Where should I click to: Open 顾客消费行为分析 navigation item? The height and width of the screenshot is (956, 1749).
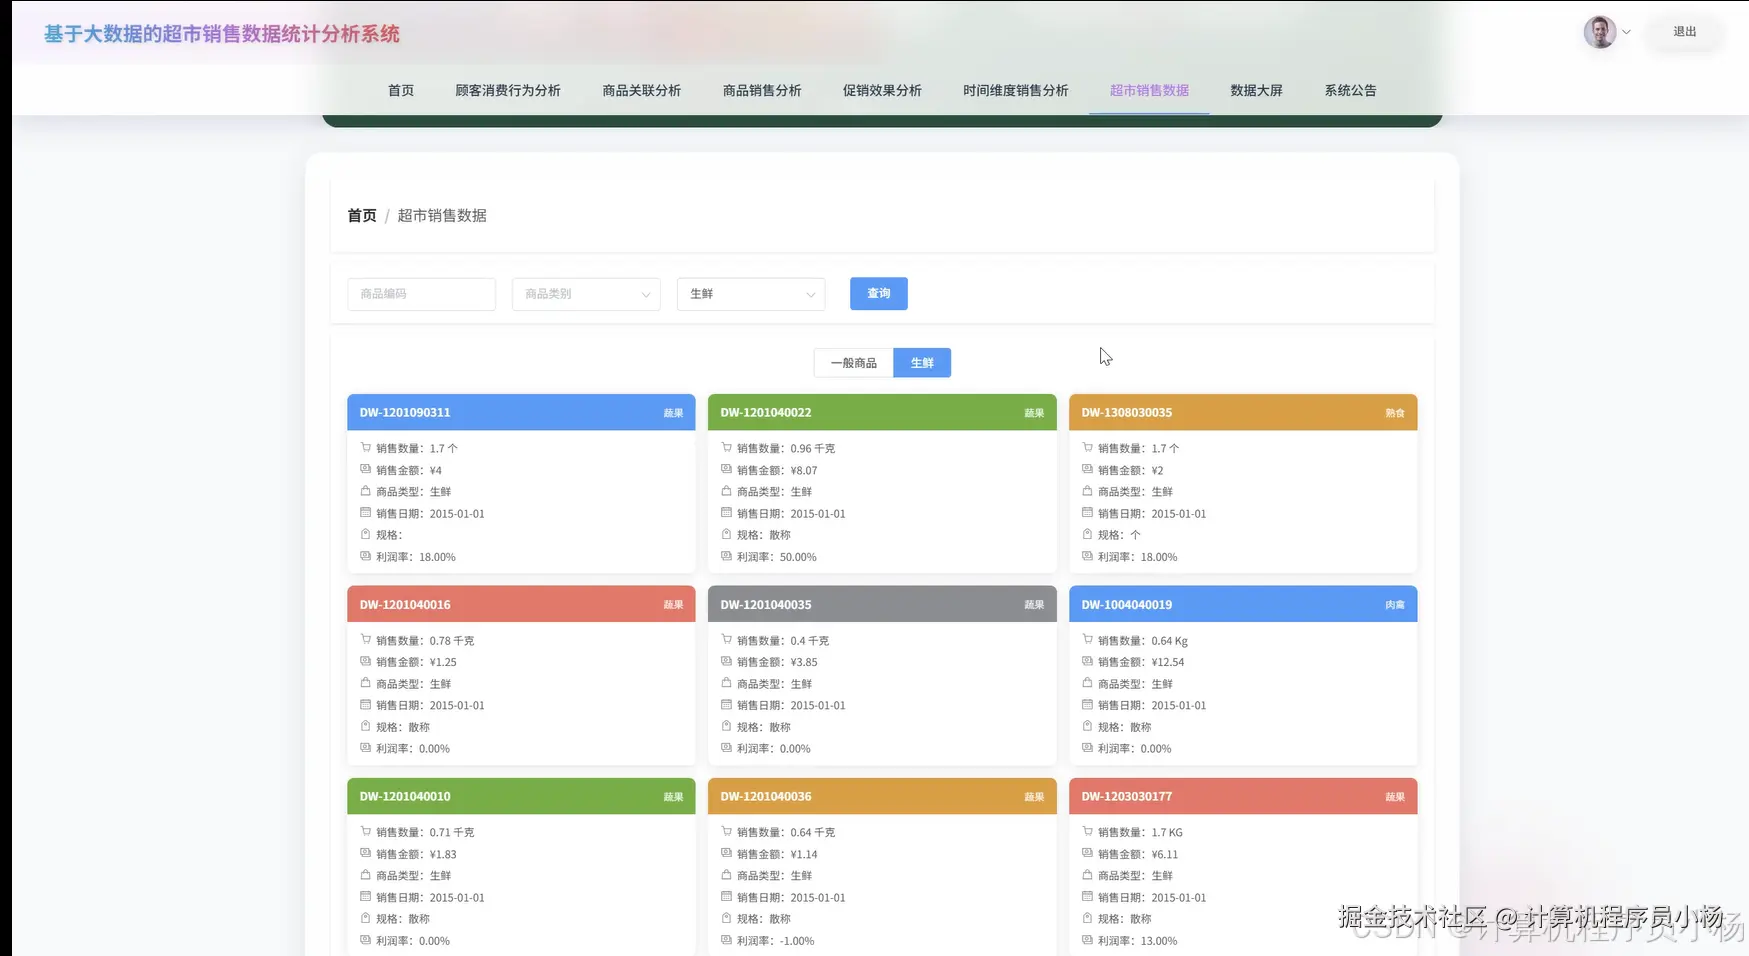coord(508,91)
